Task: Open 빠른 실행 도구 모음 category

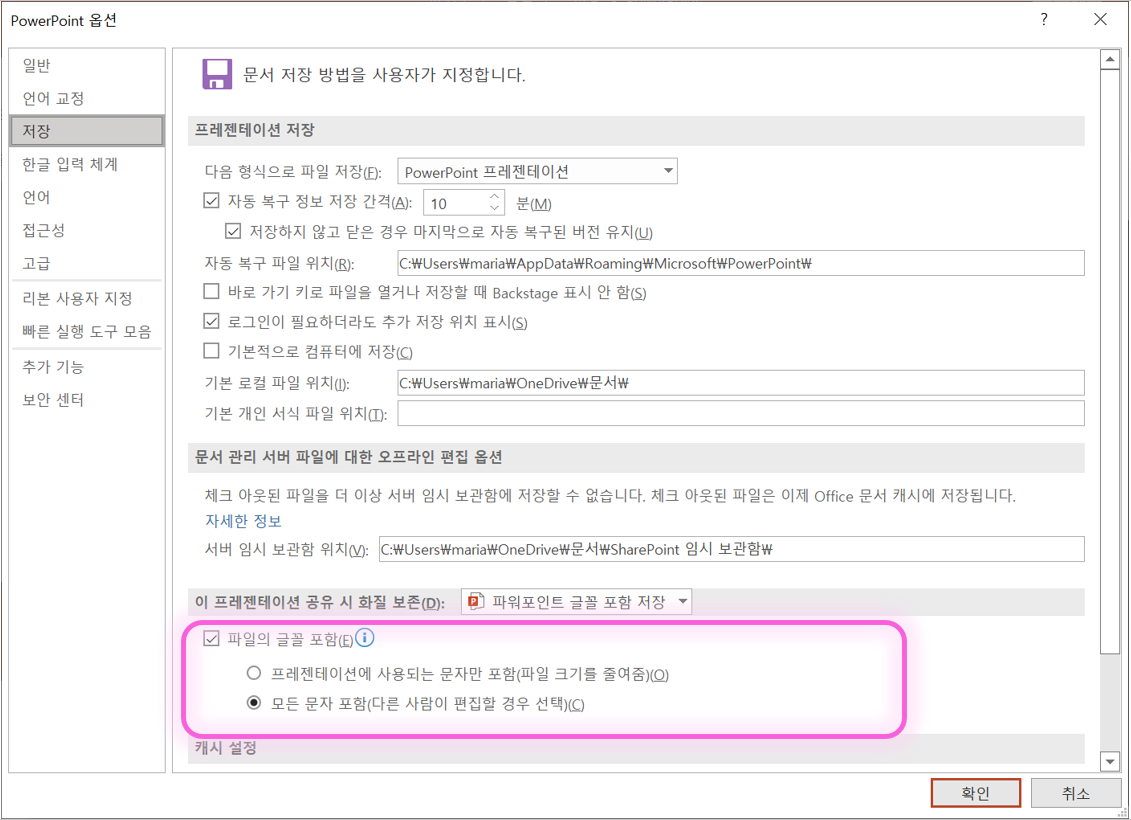Action: [x=87, y=332]
